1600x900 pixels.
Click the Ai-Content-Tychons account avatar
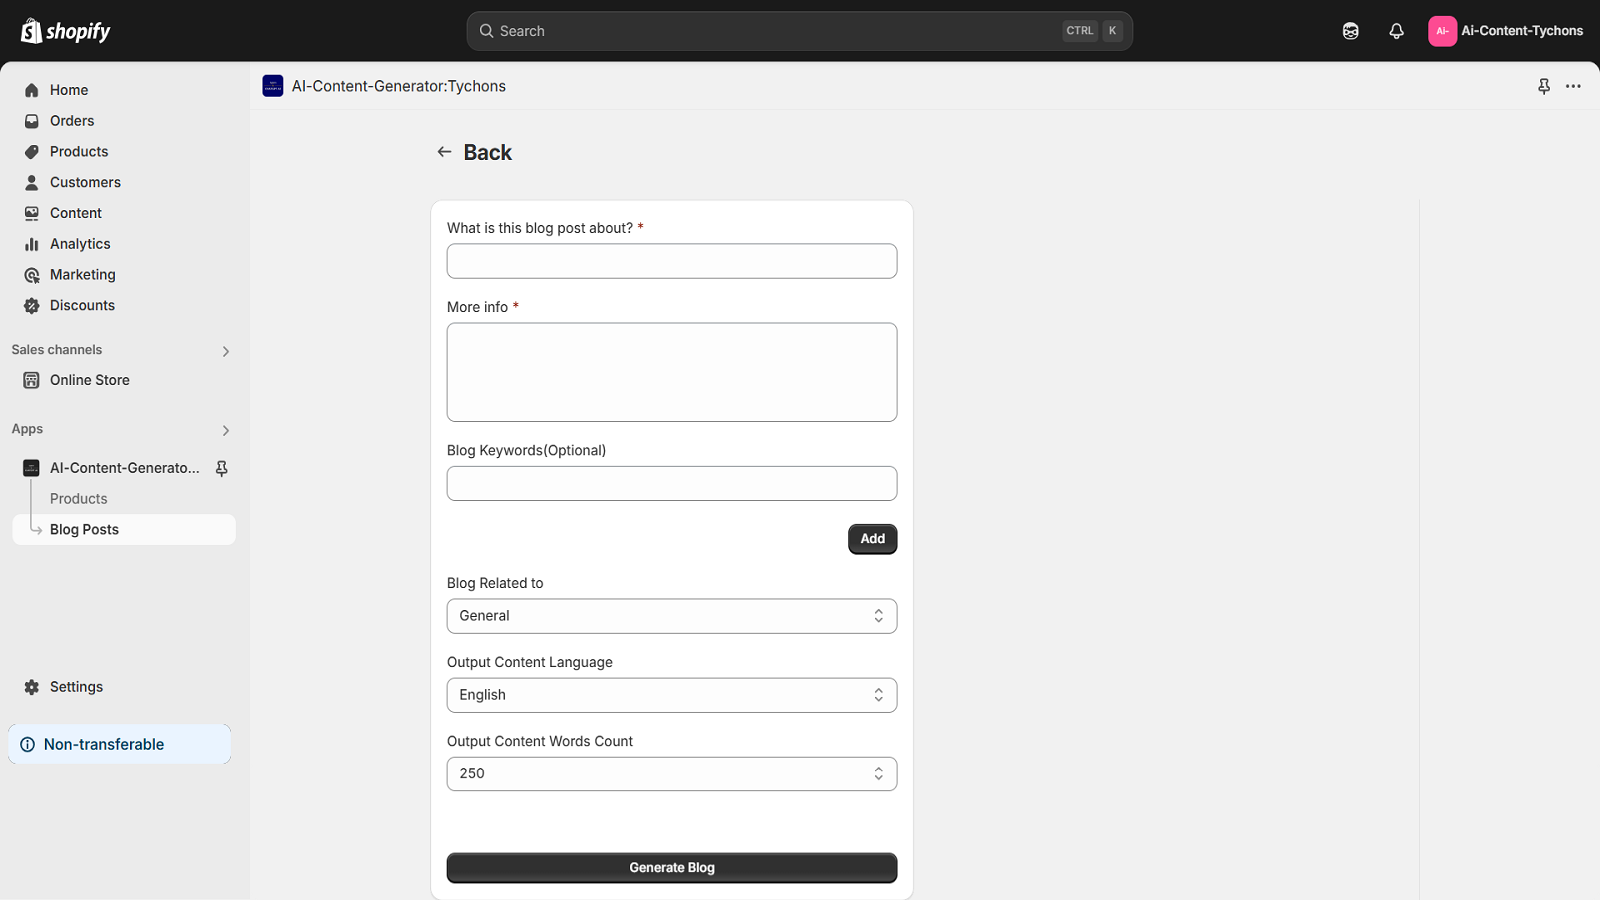(1442, 31)
